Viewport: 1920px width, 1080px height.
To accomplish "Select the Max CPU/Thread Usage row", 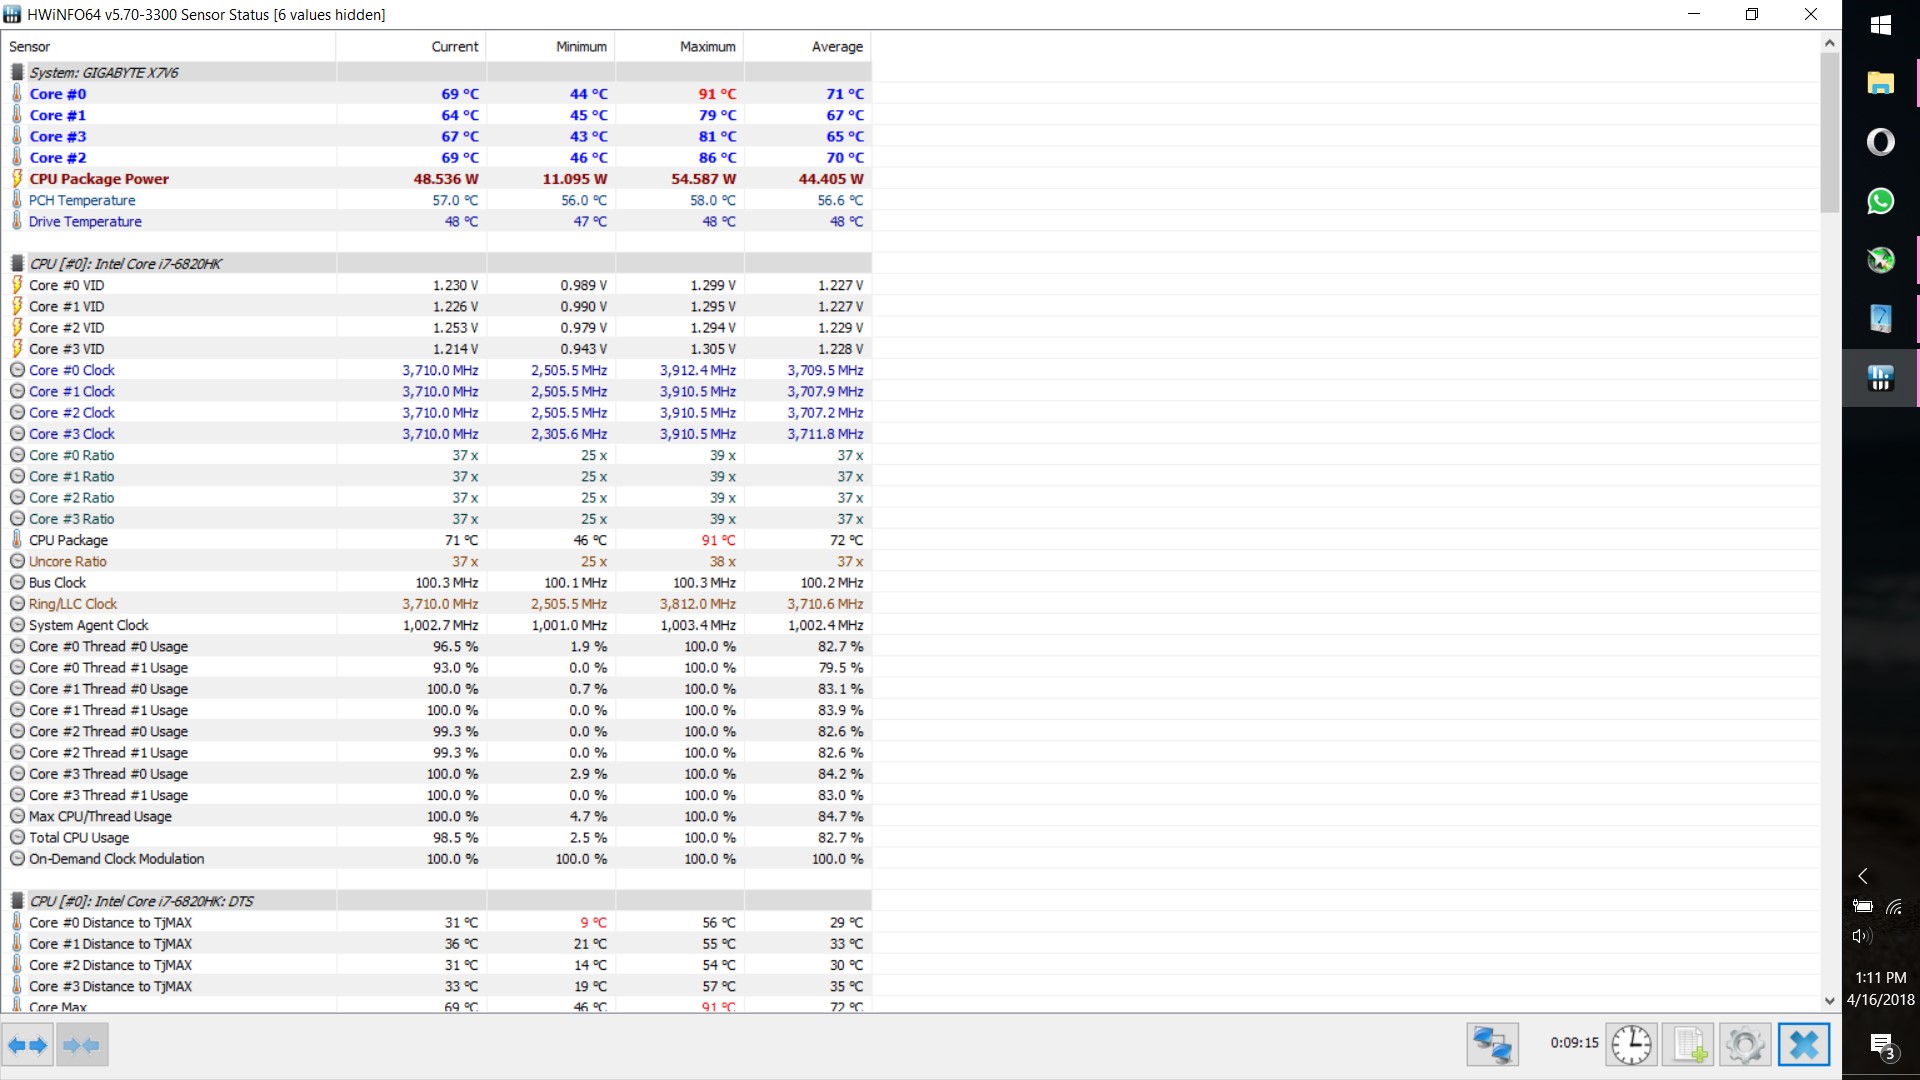I will click(x=436, y=816).
